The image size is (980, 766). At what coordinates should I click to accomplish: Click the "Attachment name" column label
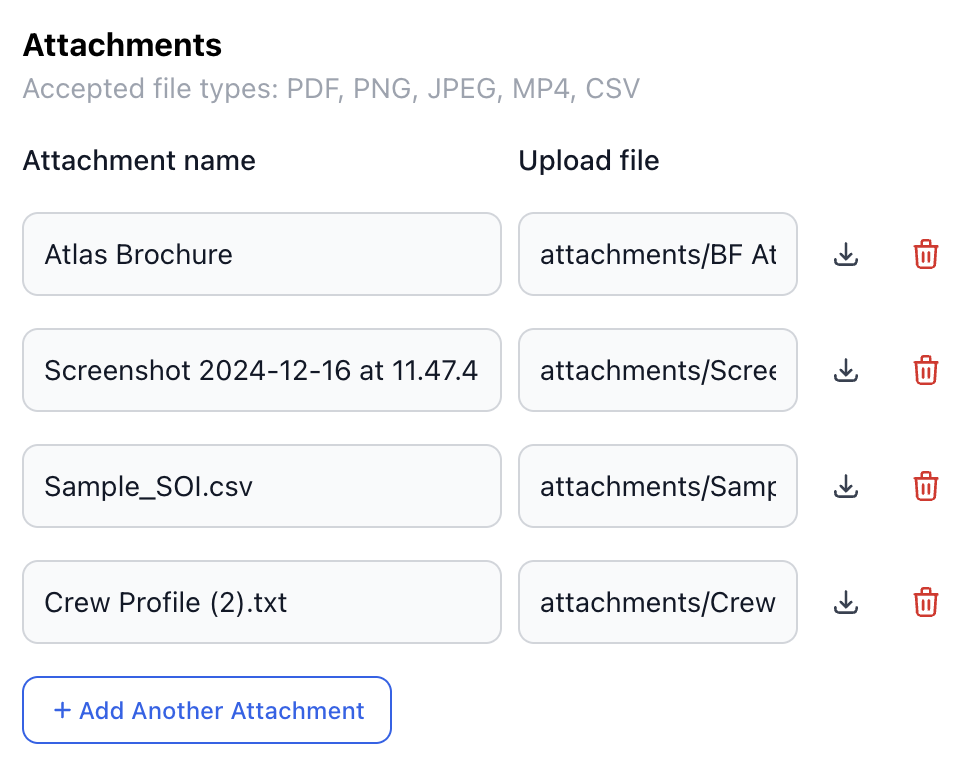point(139,161)
